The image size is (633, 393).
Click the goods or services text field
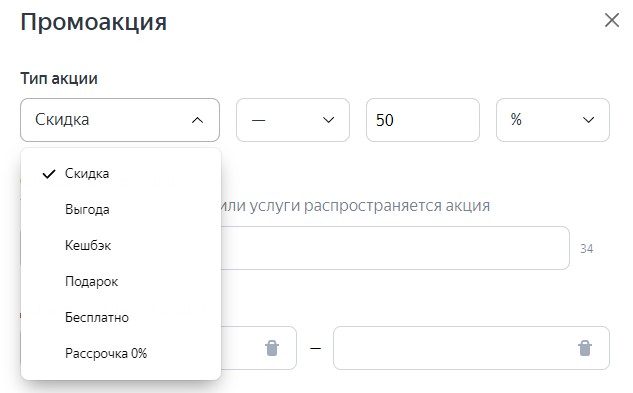395,248
